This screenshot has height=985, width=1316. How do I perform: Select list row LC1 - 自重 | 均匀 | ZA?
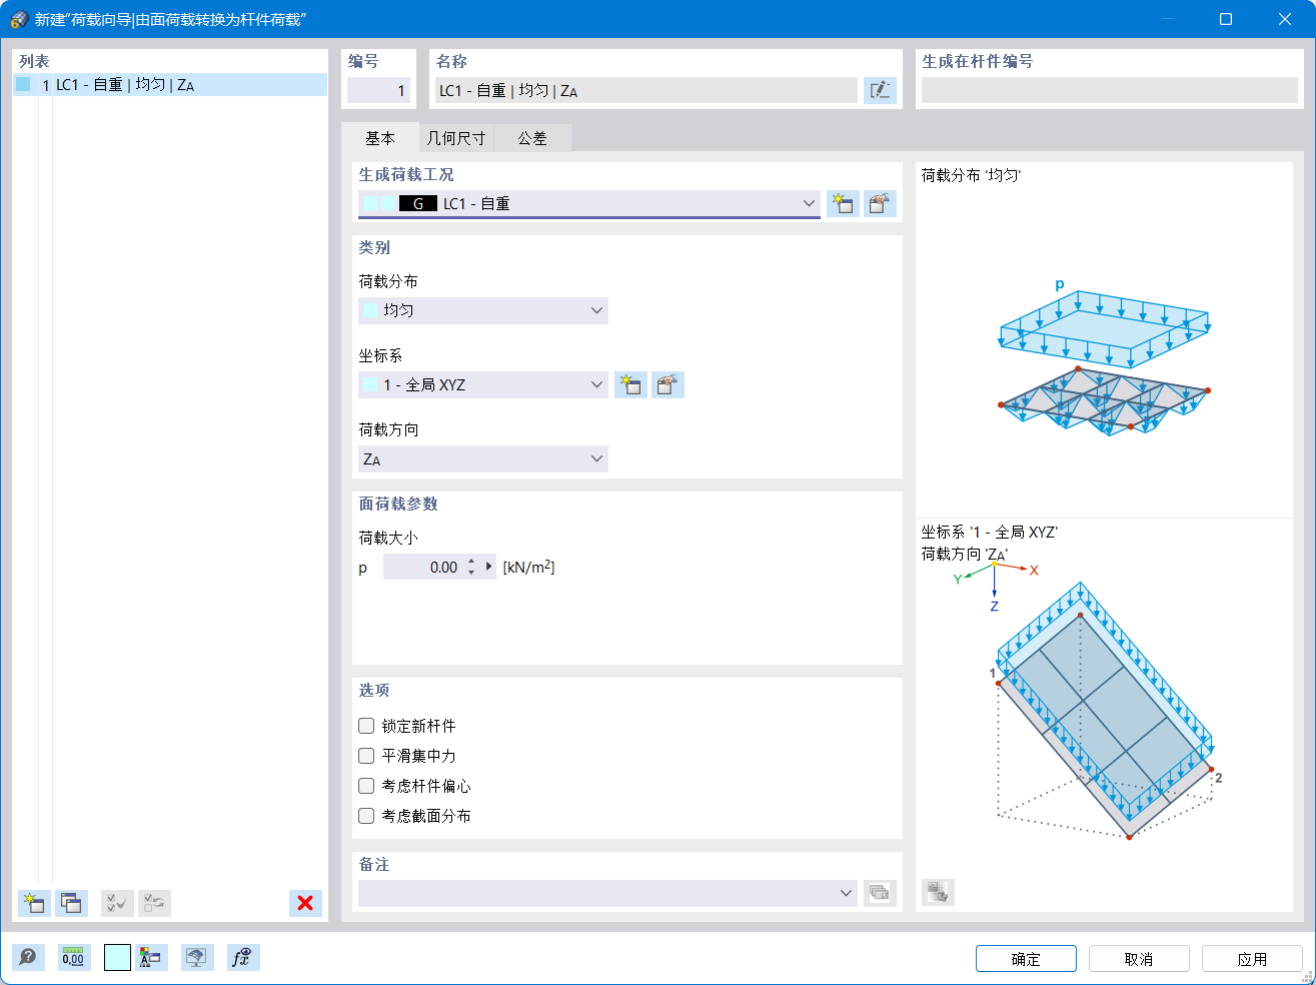tap(170, 85)
